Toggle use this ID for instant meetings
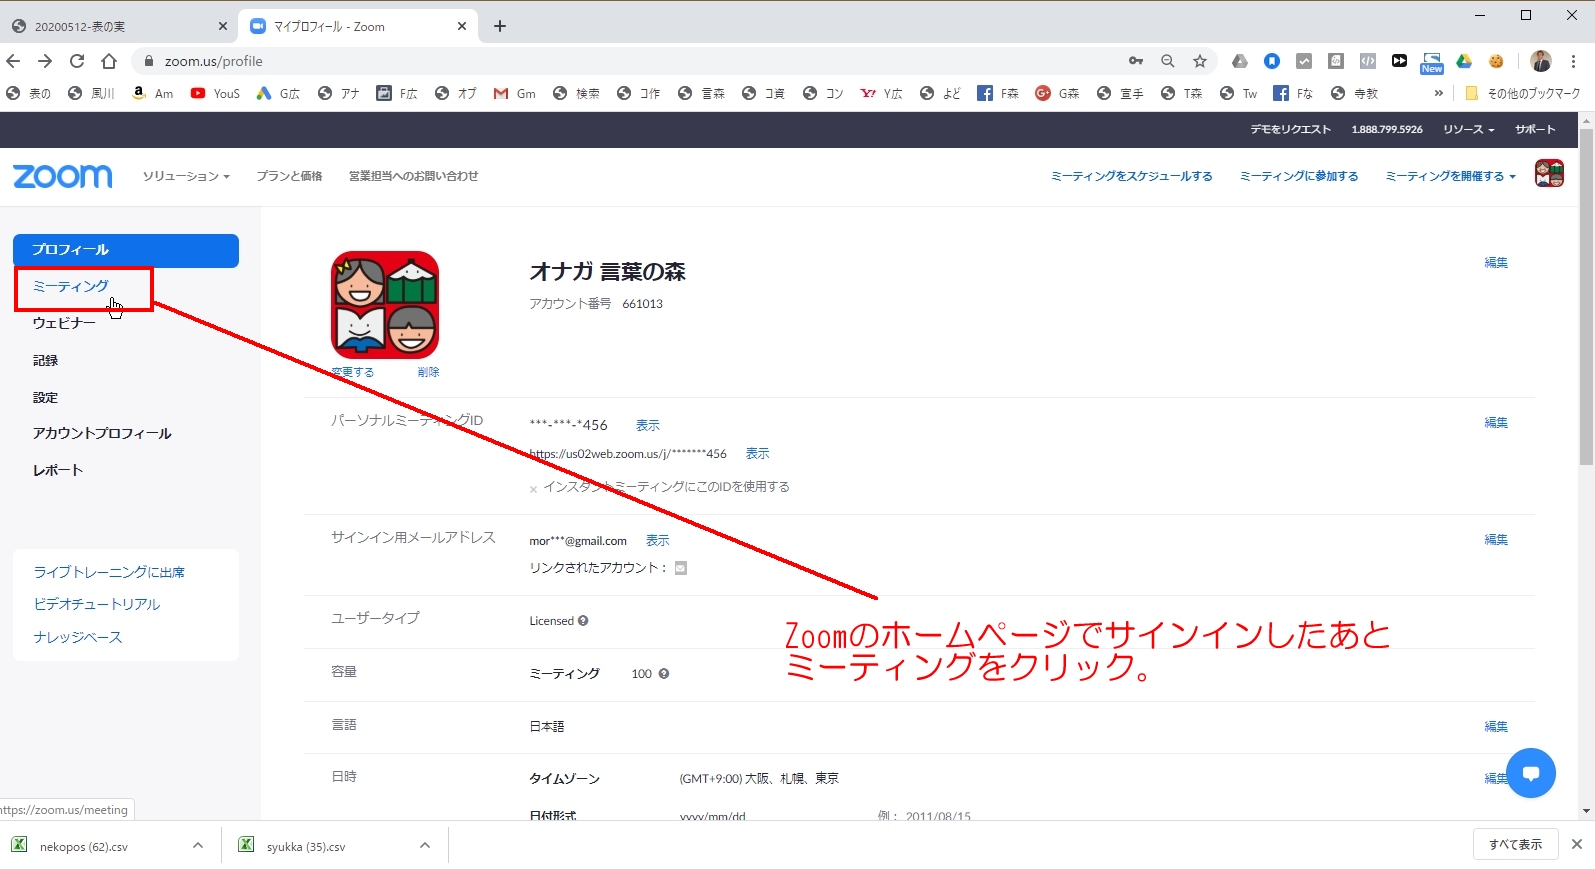This screenshot has height=869, width=1595. [534, 488]
